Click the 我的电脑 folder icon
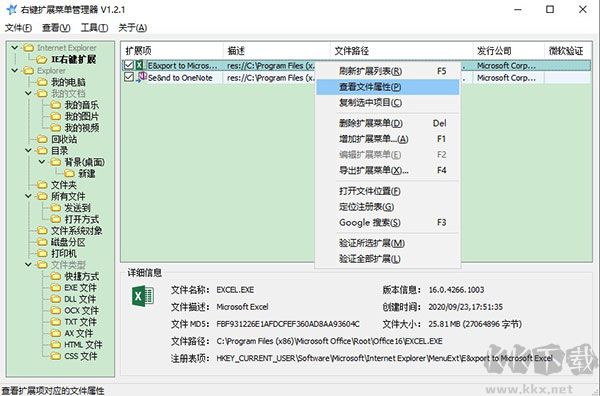 tap(42, 82)
